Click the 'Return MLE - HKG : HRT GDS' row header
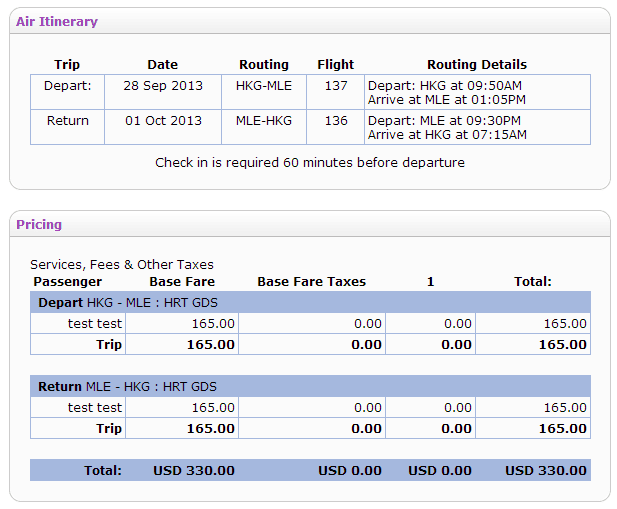The width and height of the screenshot is (617, 509). pyautogui.click(x=128, y=386)
